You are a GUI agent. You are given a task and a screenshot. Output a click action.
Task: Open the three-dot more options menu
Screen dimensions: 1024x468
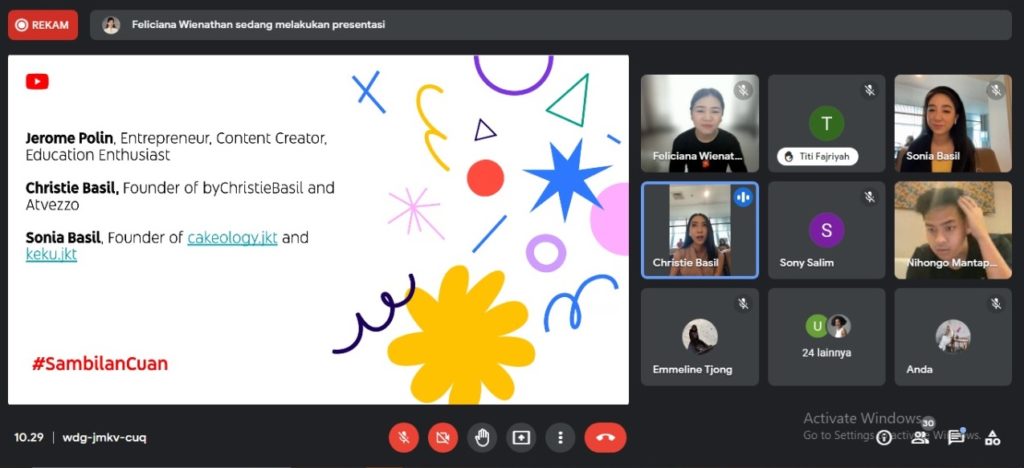pos(560,438)
